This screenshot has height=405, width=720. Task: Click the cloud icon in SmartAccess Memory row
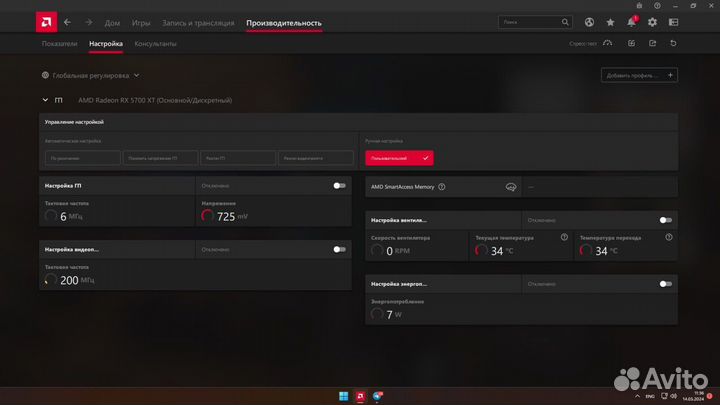[511, 187]
